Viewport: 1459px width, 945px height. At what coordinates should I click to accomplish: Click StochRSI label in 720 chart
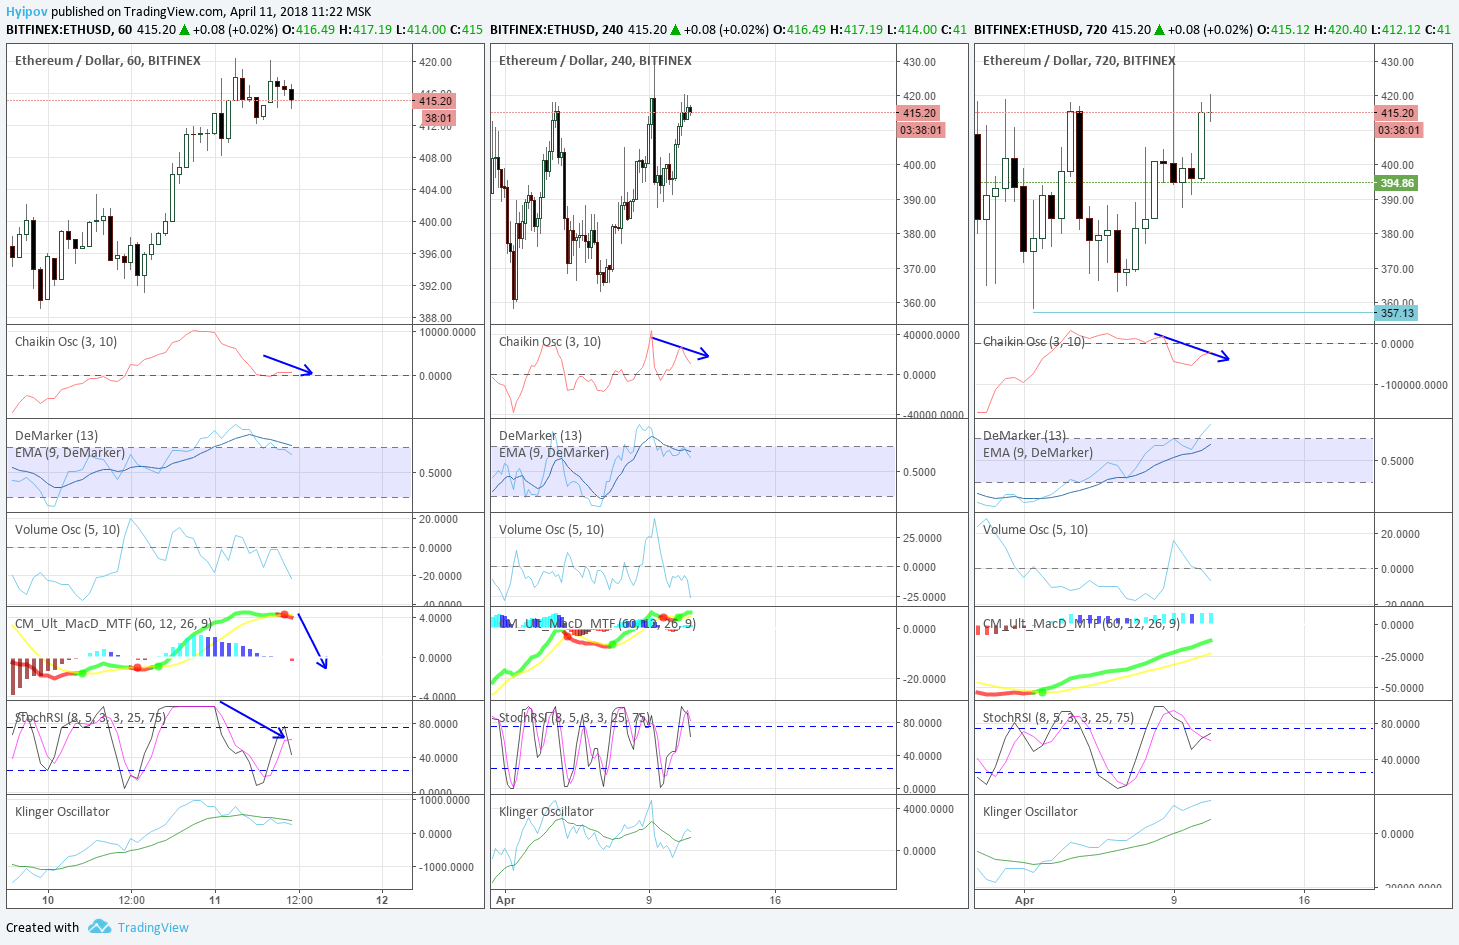point(1058,717)
